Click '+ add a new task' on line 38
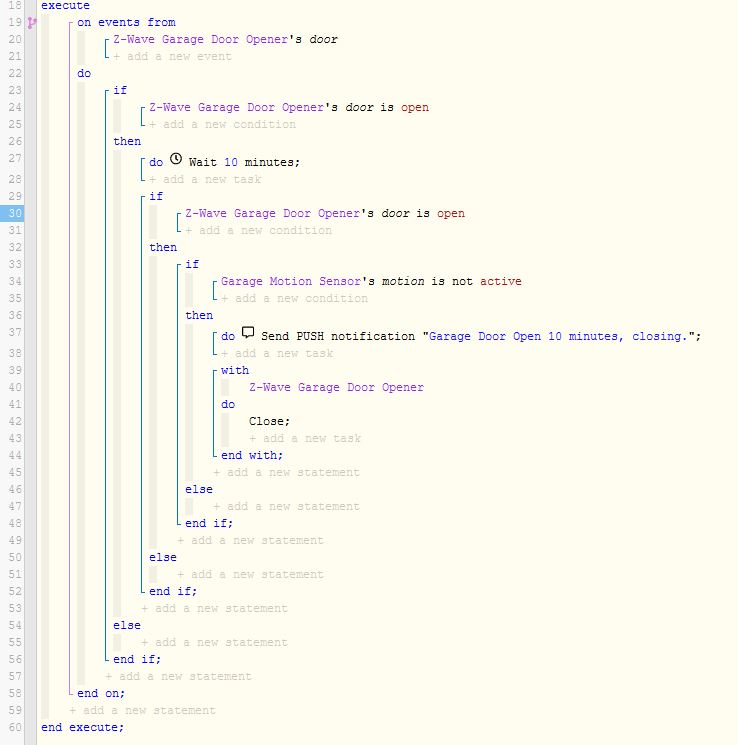Screen dimensions: 738x745 [x=277, y=353]
